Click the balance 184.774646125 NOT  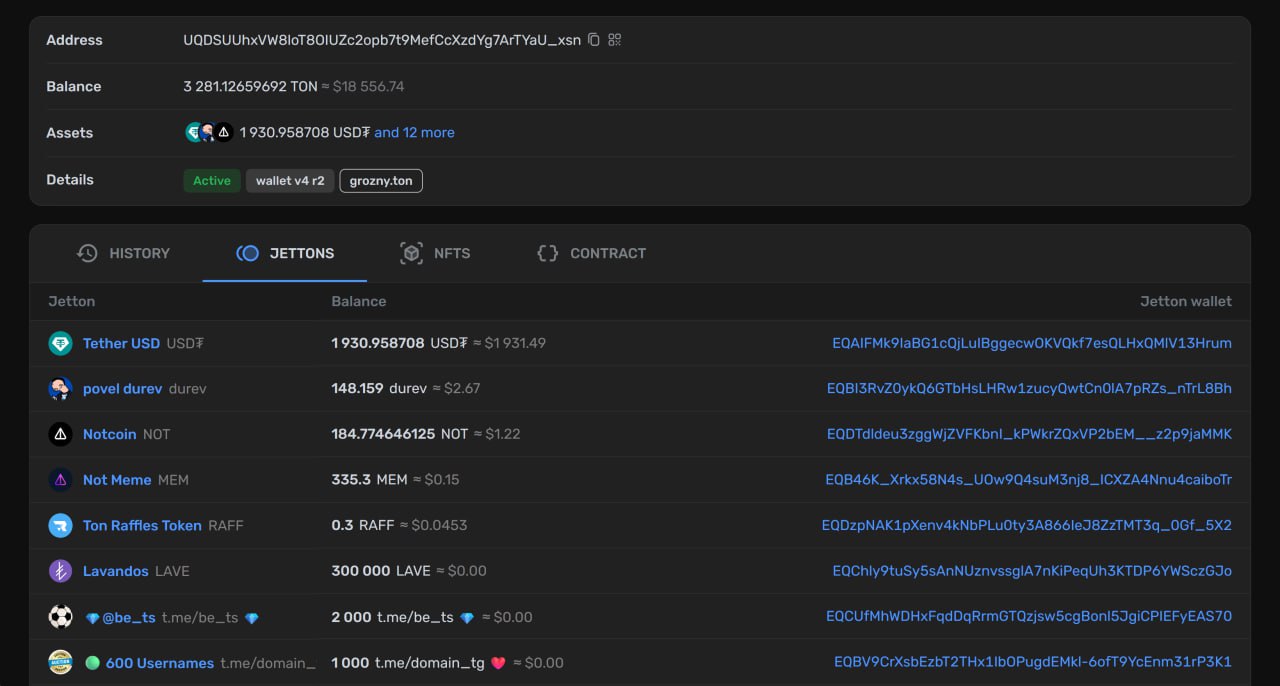pyautogui.click(x=400, y=434)
